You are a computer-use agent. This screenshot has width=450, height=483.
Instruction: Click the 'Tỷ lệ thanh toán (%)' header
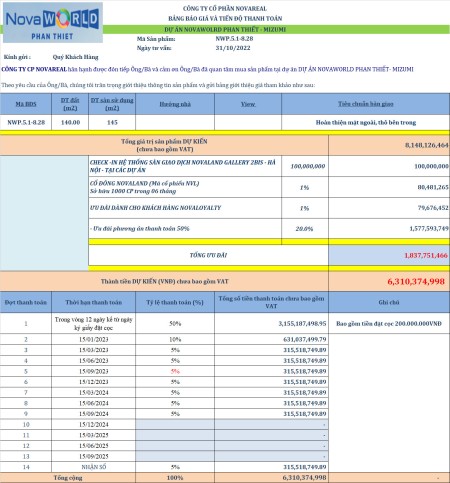click(x=175, y=302)
